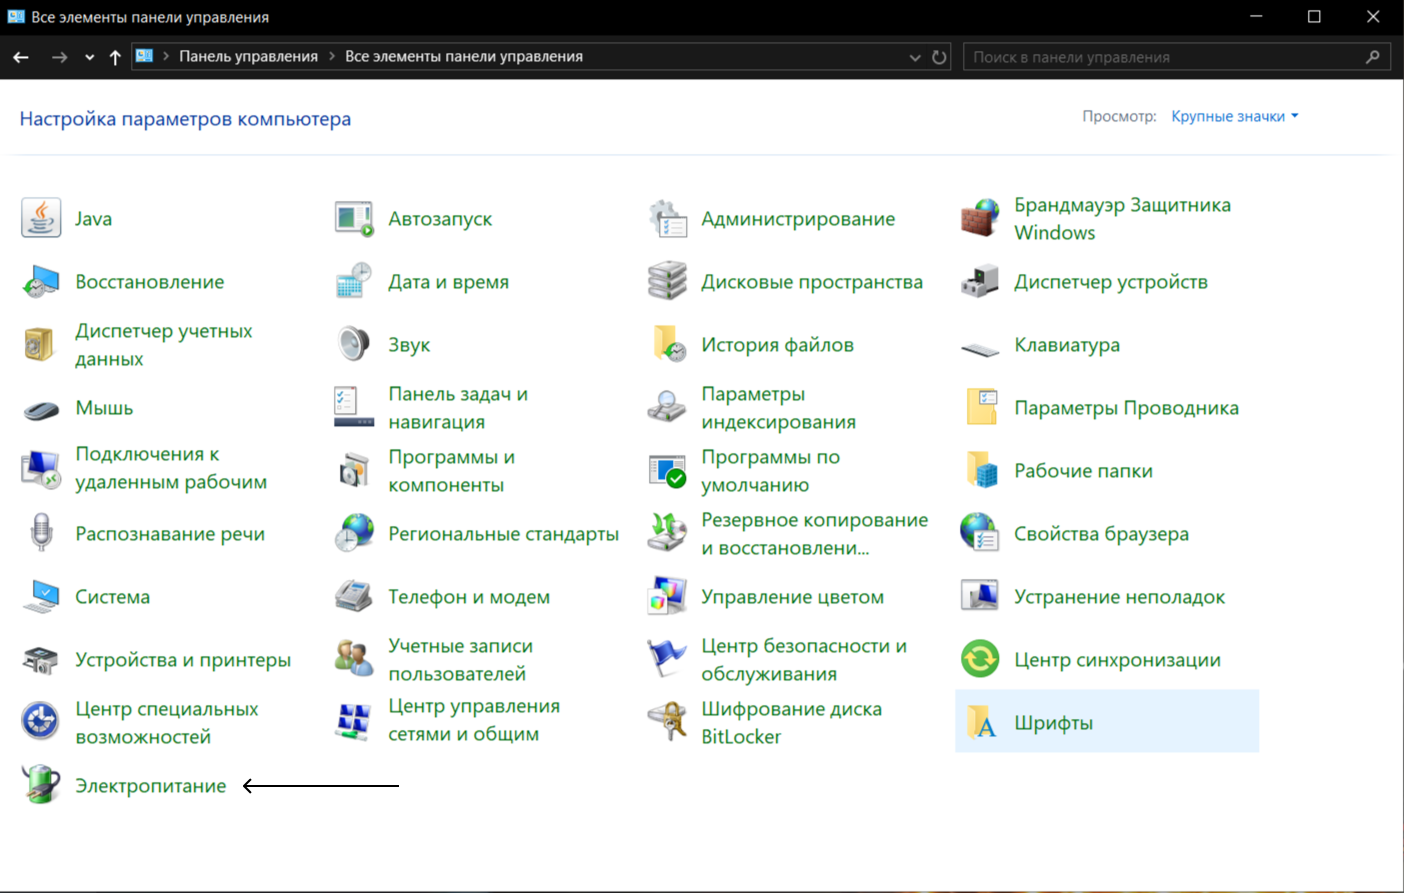Open the Рабочие папки icon
1404x893 pixels.
(980, 471)
